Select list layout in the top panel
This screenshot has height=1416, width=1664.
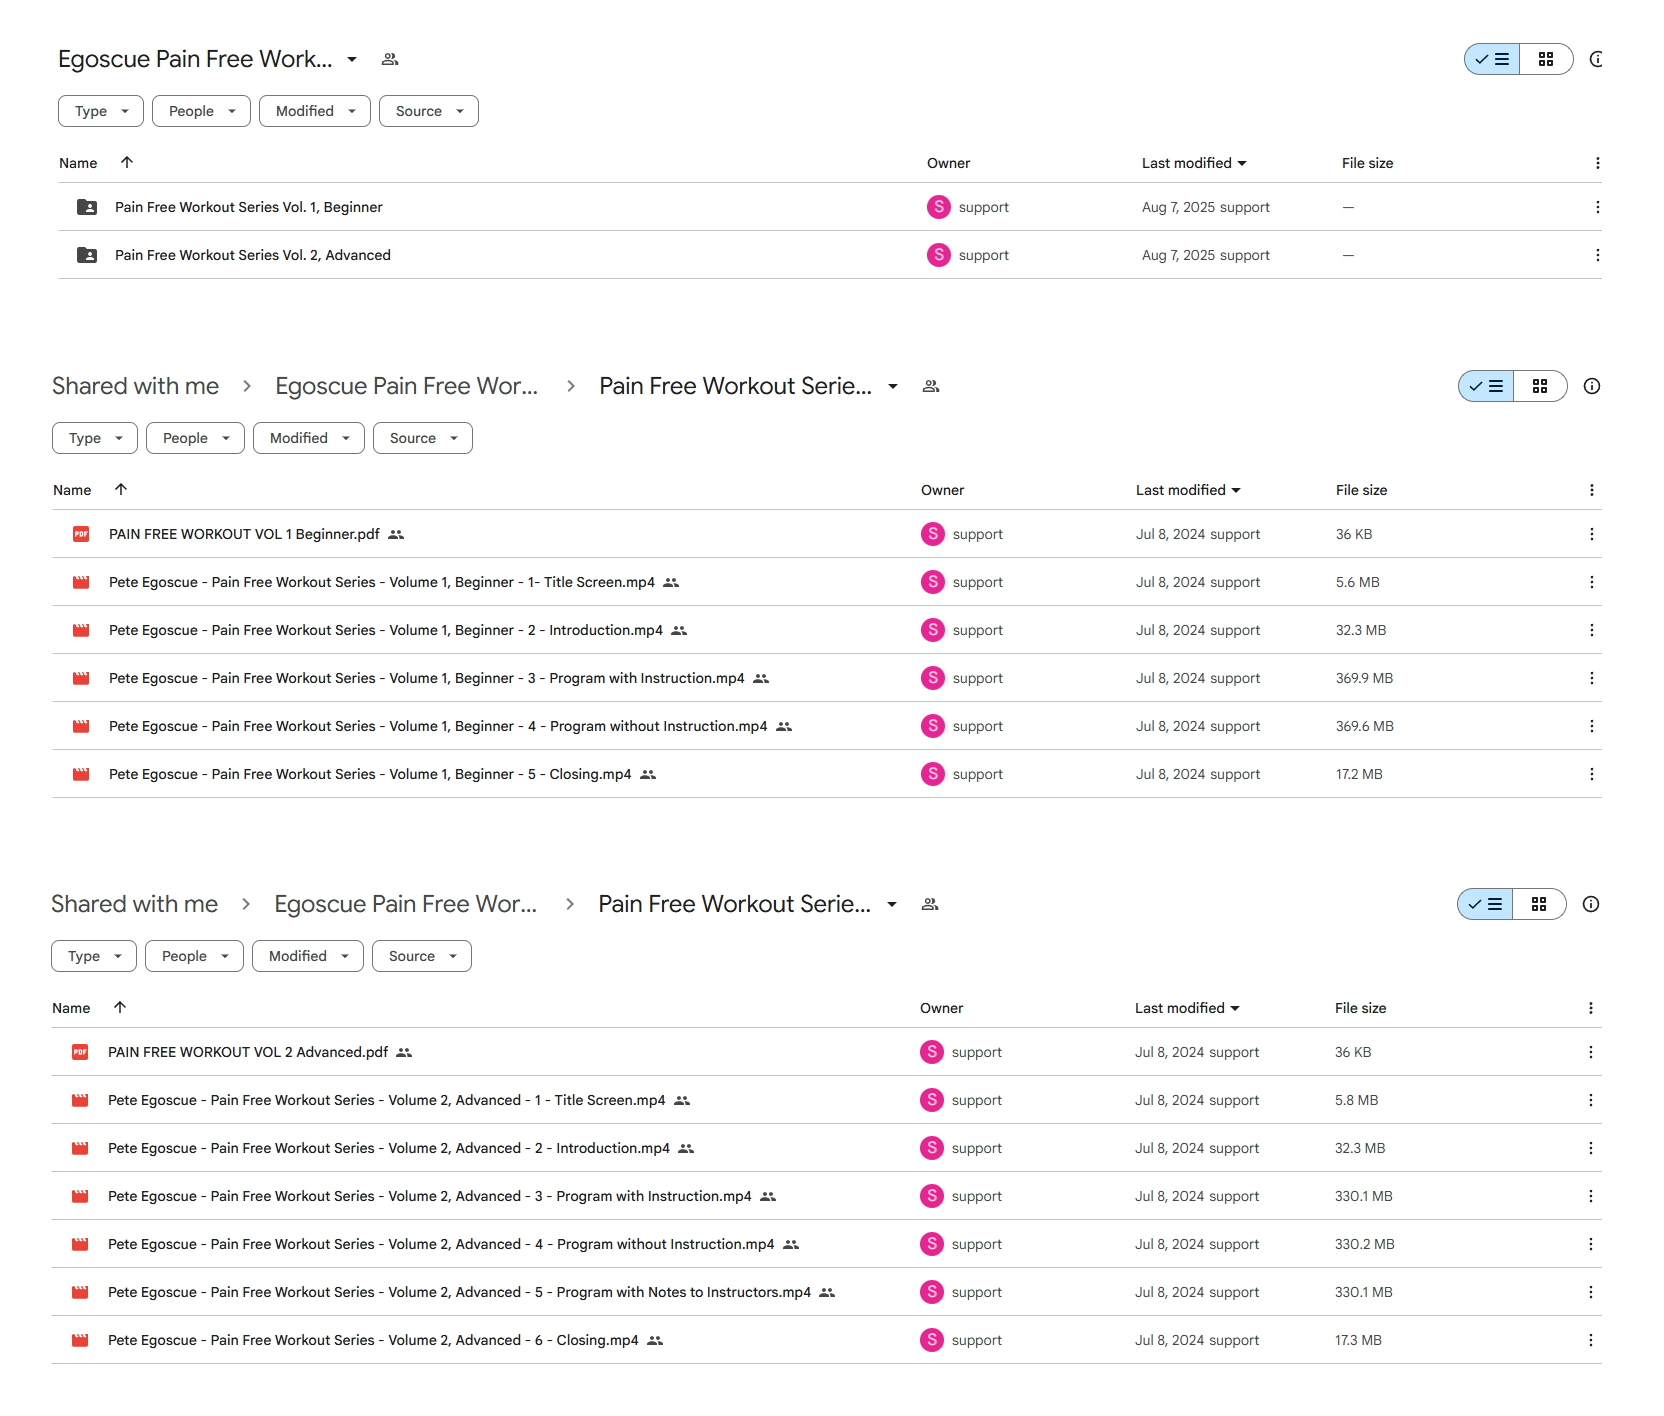pos(1492,59)
